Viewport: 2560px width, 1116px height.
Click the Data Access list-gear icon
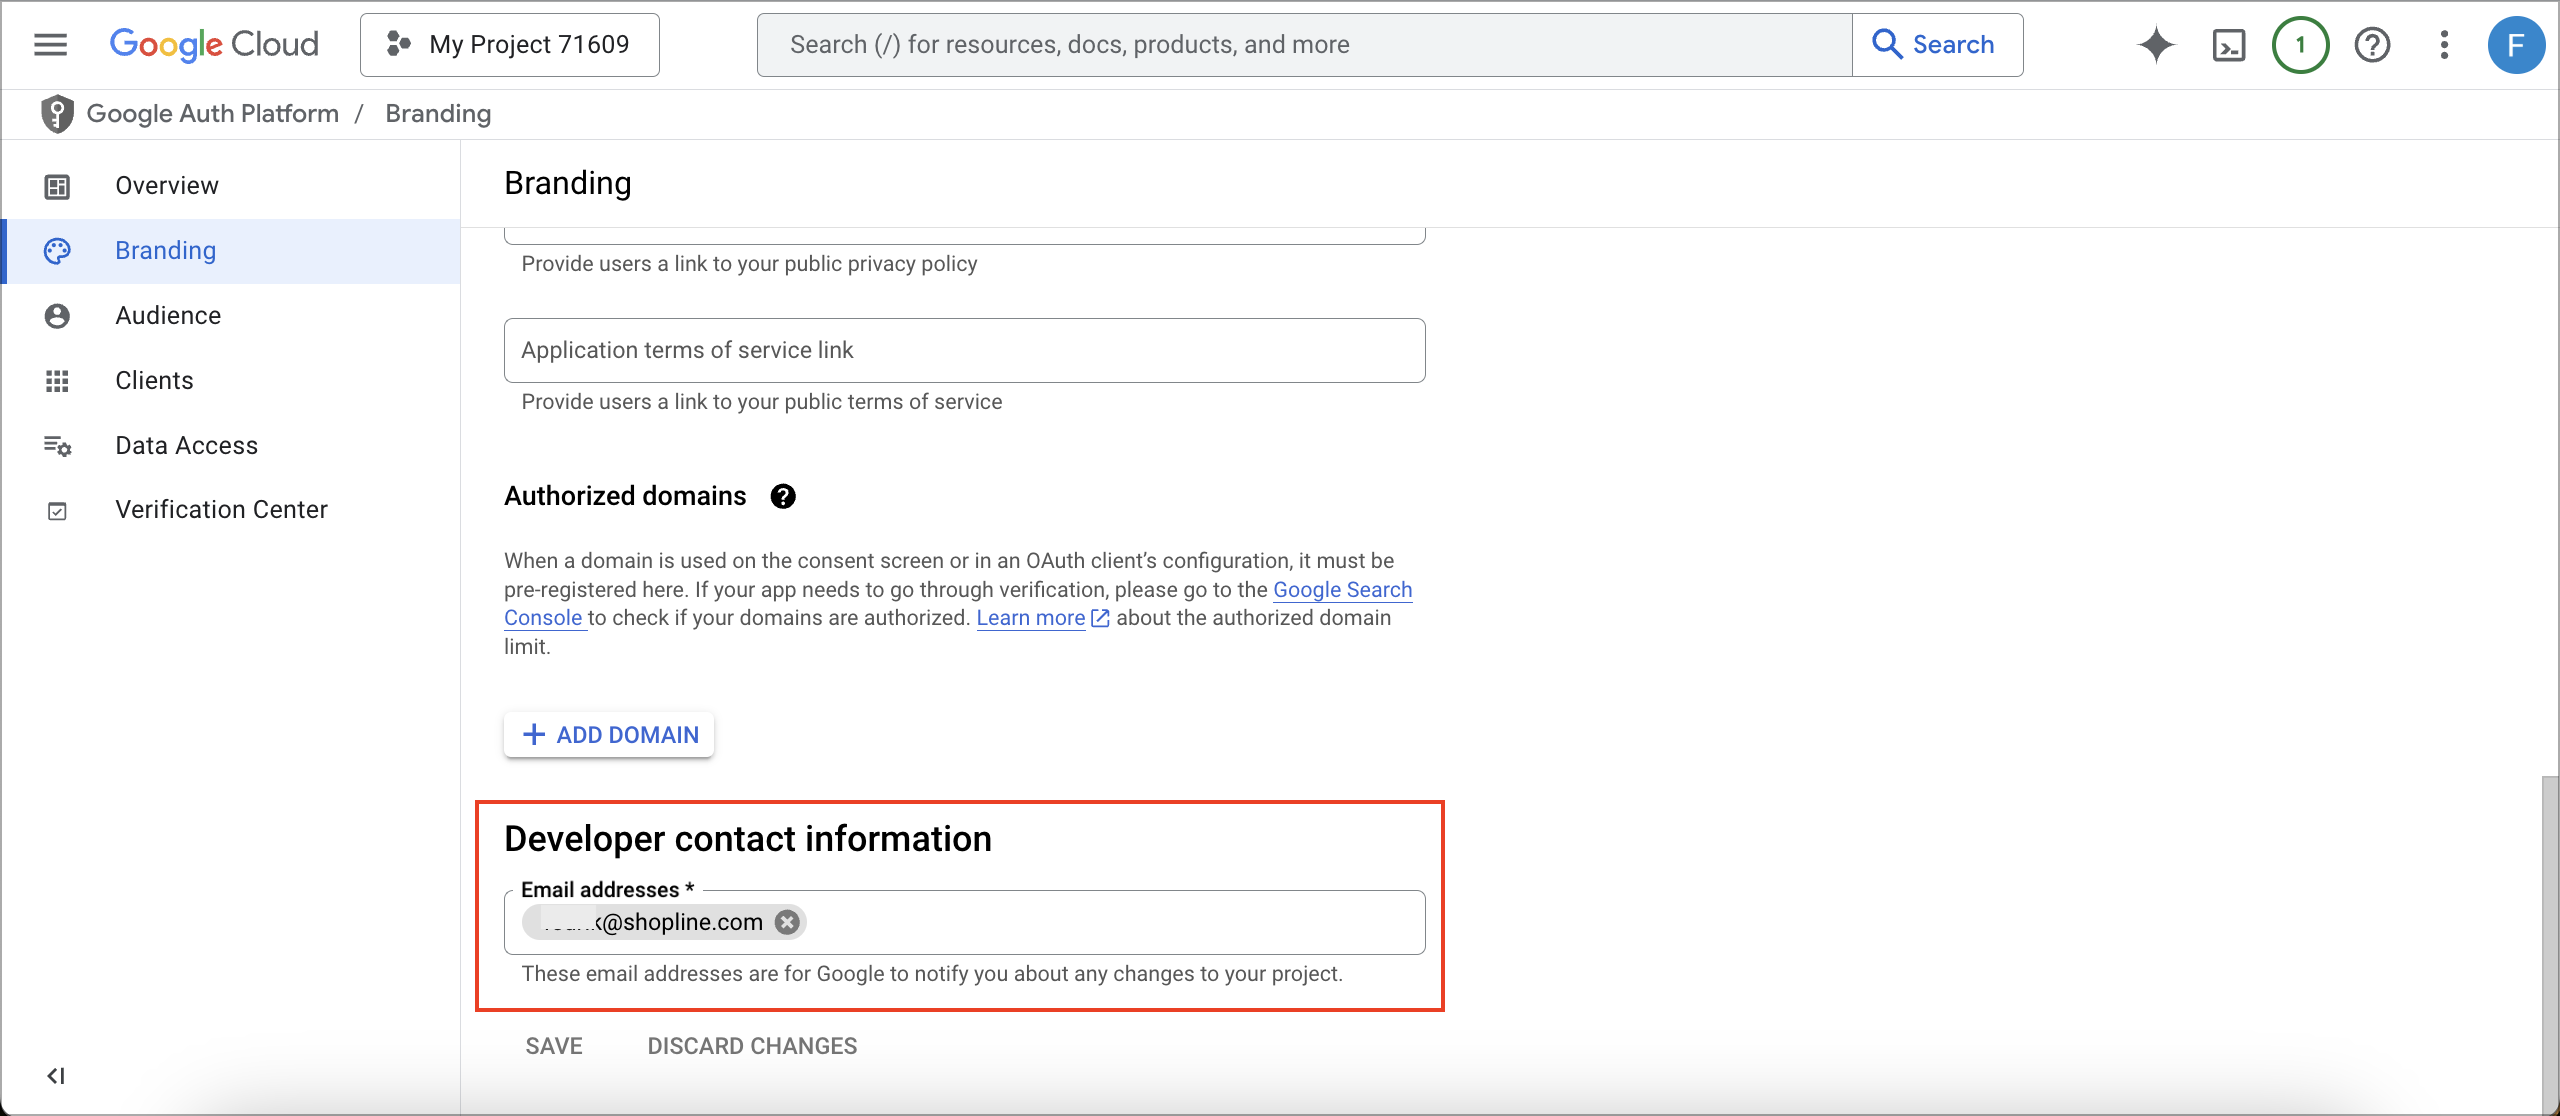tap(57, 446)
